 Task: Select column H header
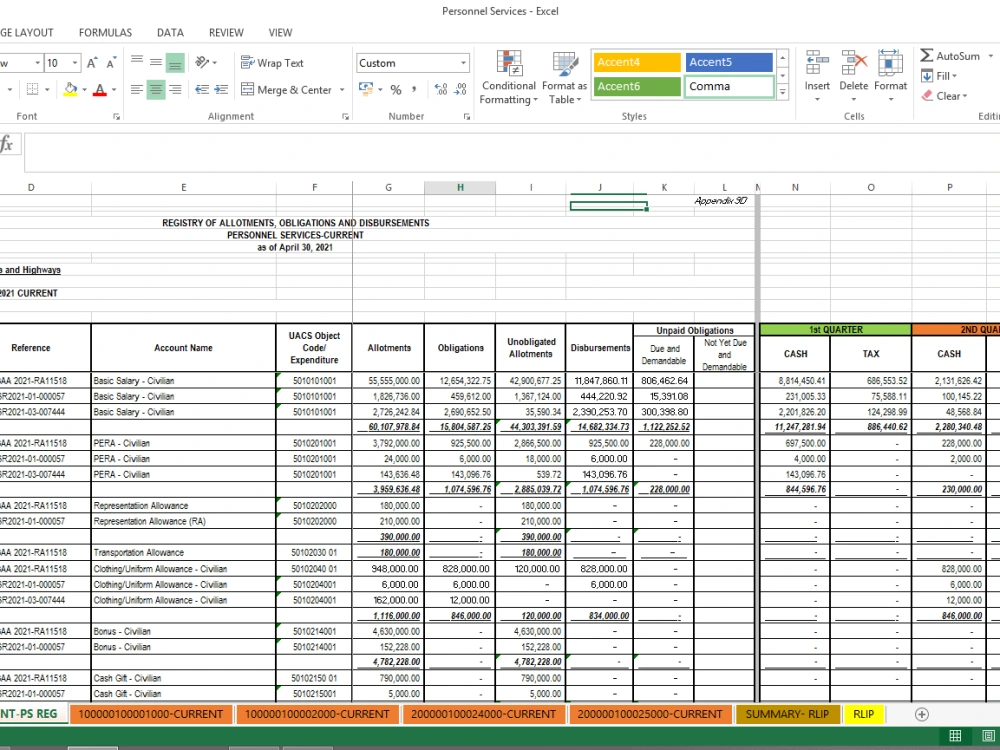(460, 188)
